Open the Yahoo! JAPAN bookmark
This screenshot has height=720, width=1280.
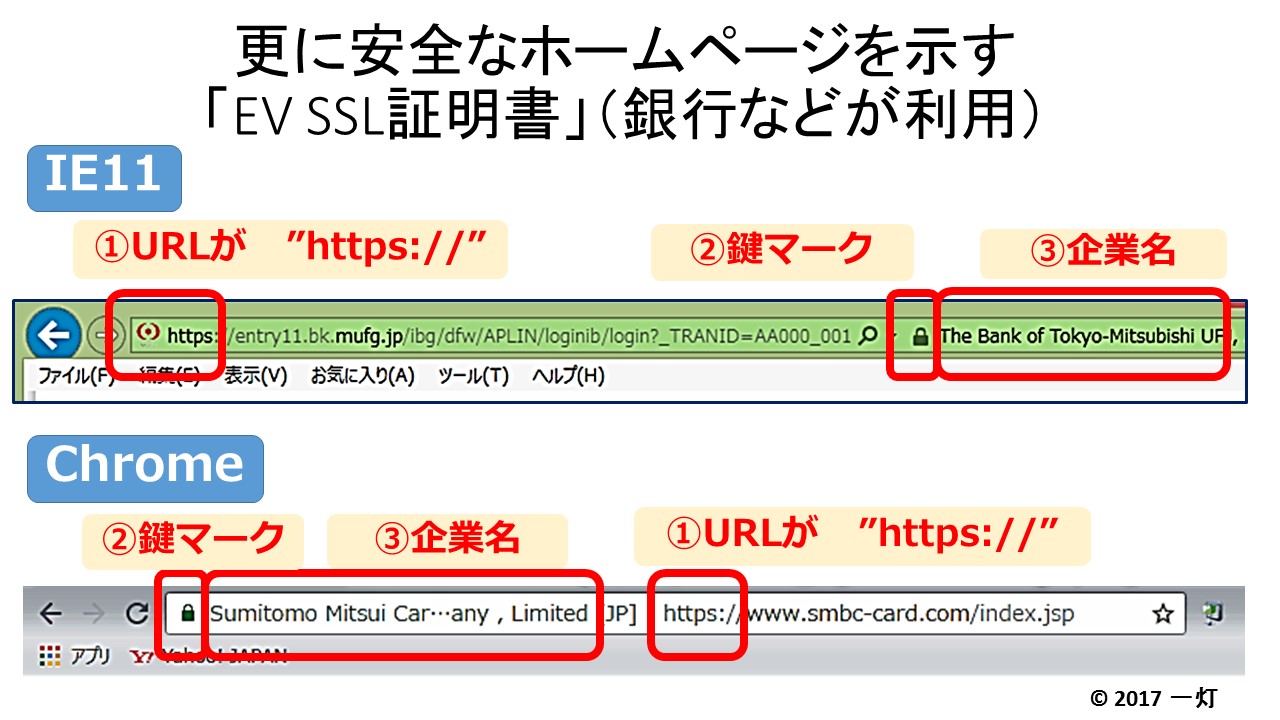(x=209, y=656)
